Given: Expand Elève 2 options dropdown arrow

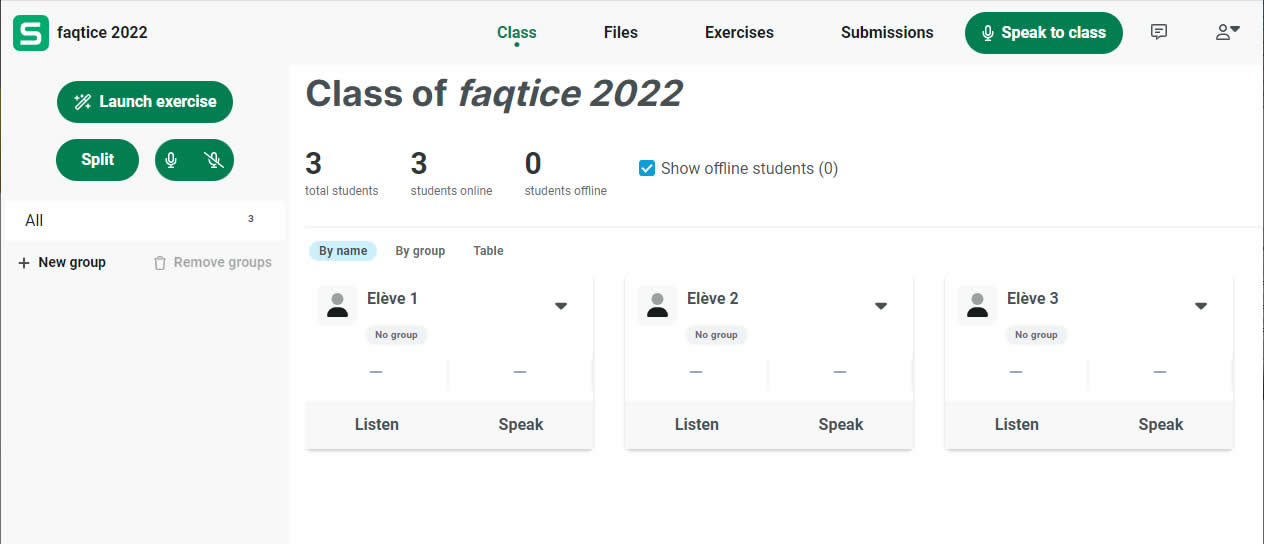Looking at the screenshot, I should [881, 306].
